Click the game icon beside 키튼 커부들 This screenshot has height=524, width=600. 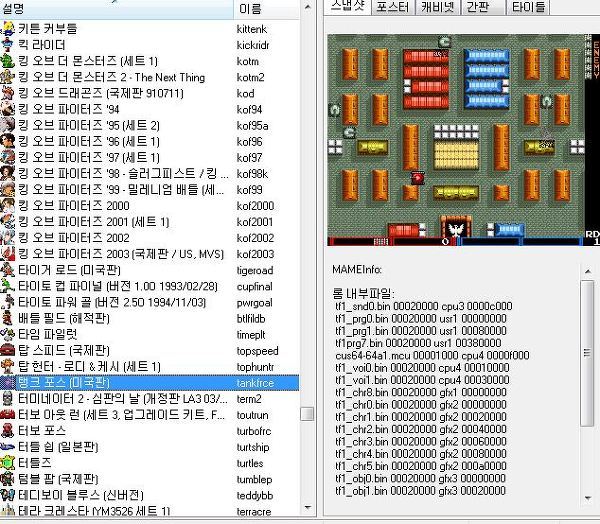click(x=8, y=29)
